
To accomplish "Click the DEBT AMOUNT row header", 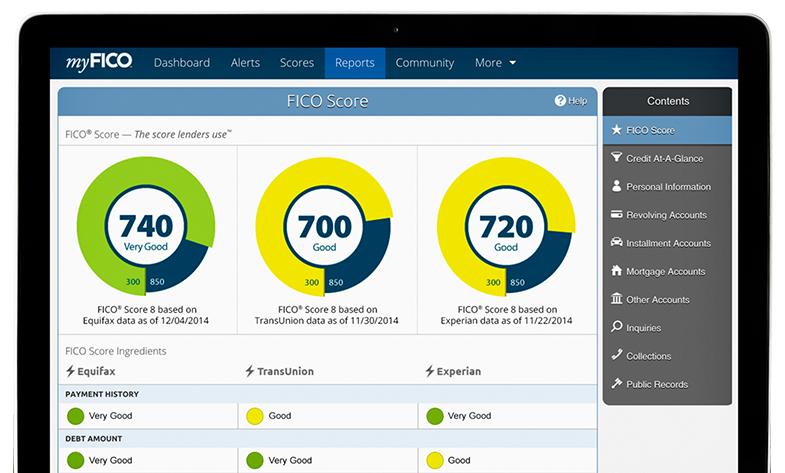I will tap(328, 438).
